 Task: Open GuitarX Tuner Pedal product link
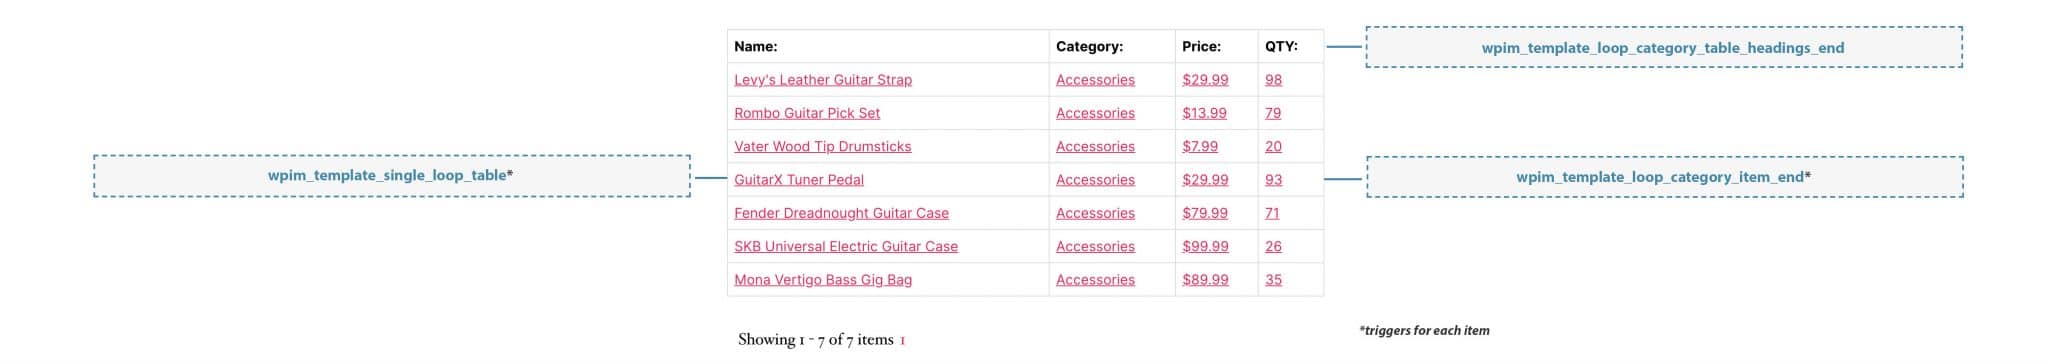798,180
